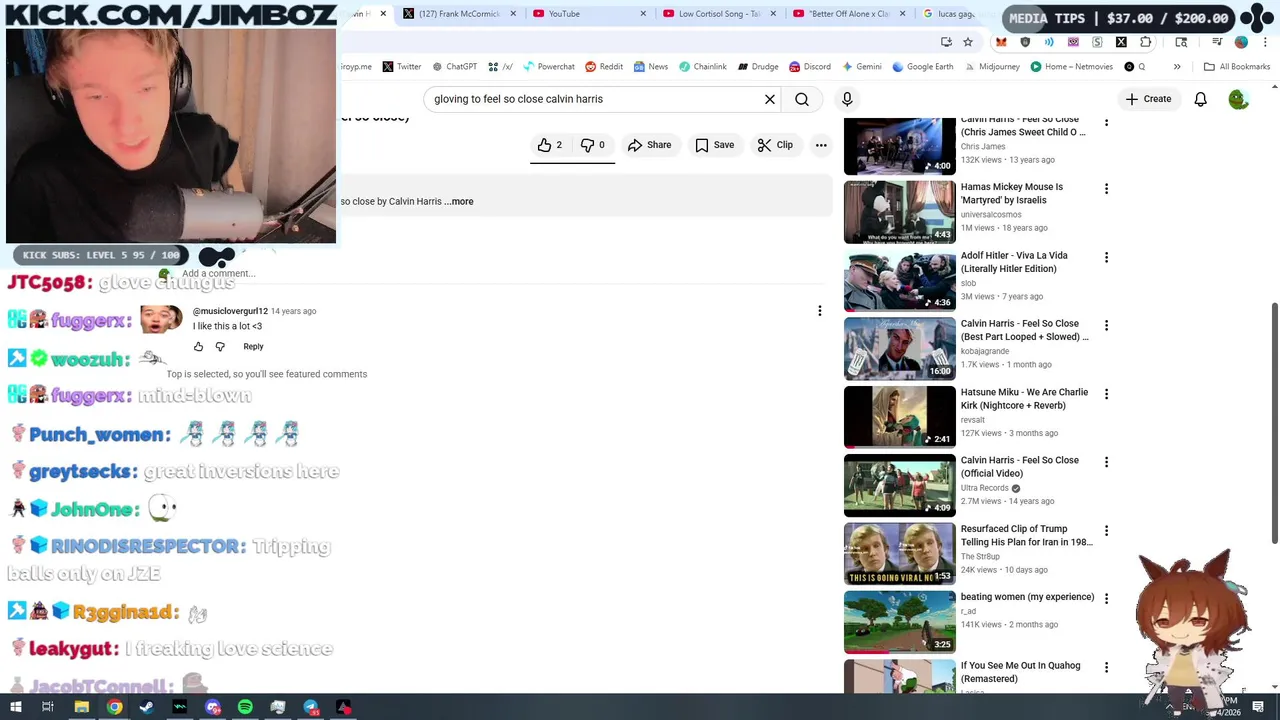This screenshot has width=1280, height=720.
Task: Open File Explorer from taskbar
Action: (x=82, y=707)
